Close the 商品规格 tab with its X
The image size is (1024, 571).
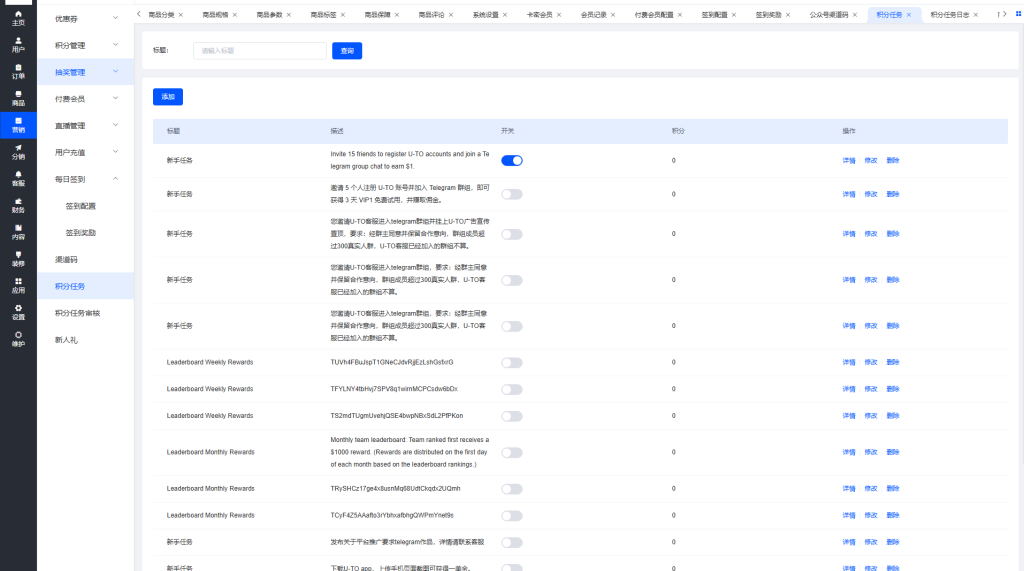235,15
